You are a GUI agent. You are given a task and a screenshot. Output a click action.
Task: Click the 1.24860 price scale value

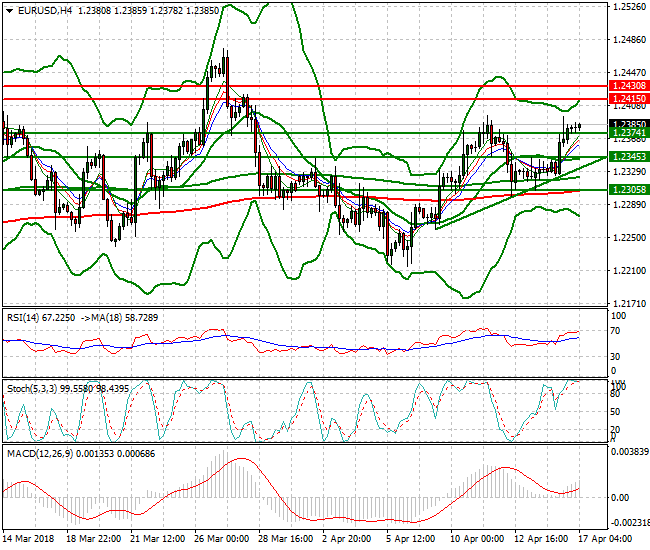click(x=629, y=40)
